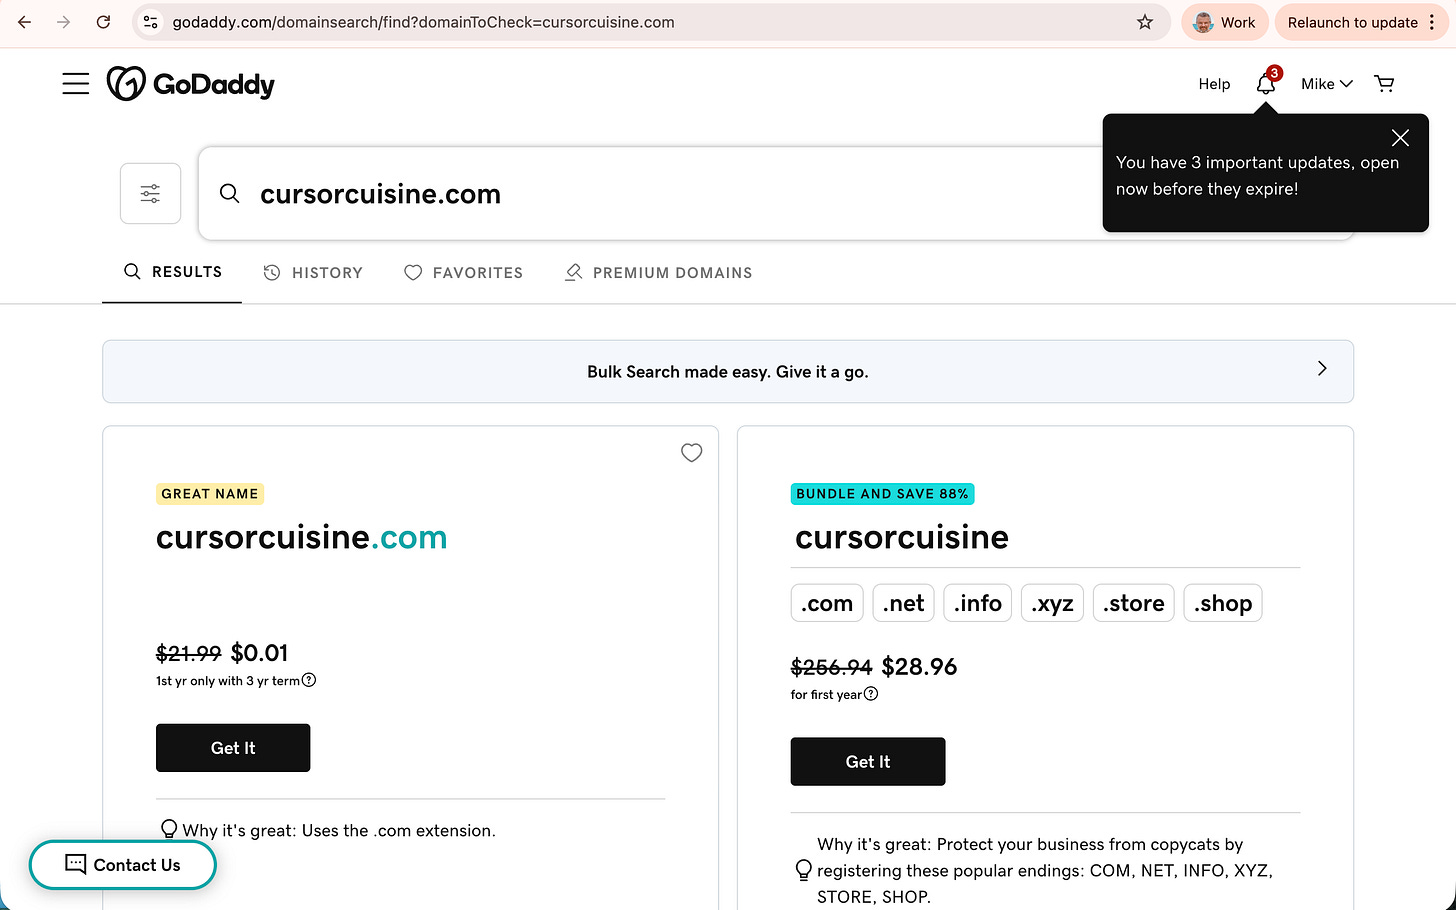The image size is (1456, 910).
Task: Click the magnifier icon in domain search
Action: (229, 193)
